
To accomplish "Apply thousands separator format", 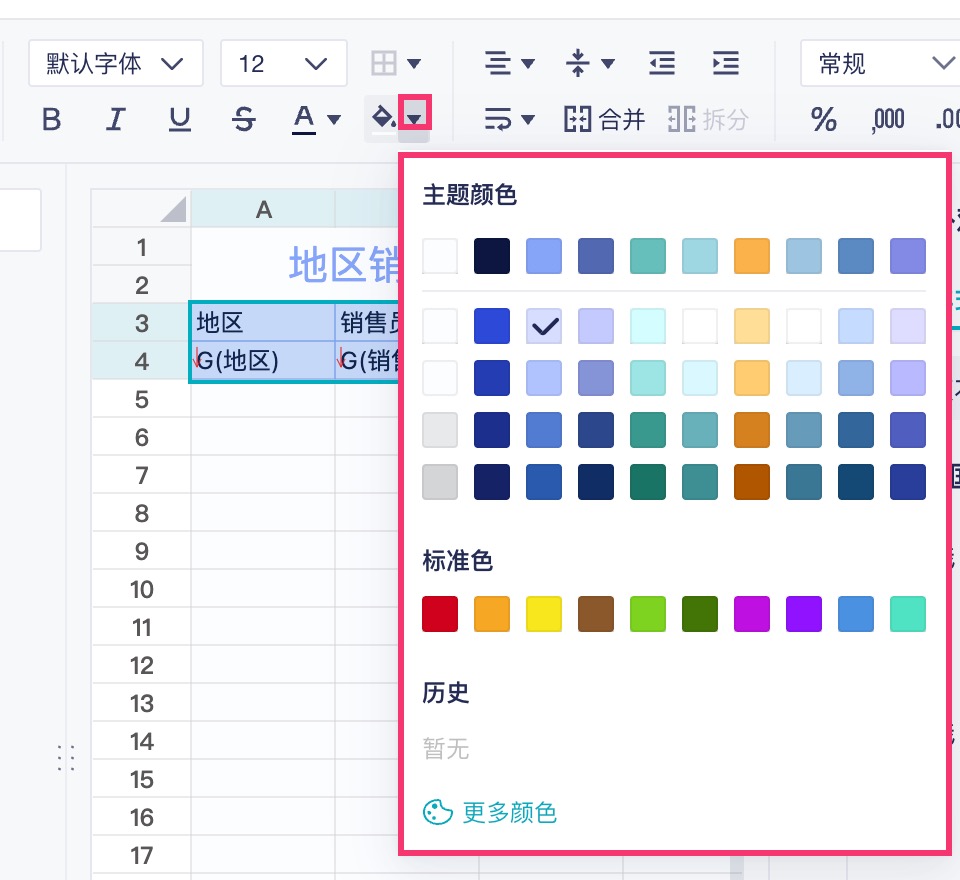I will click(x=888, y=119).
